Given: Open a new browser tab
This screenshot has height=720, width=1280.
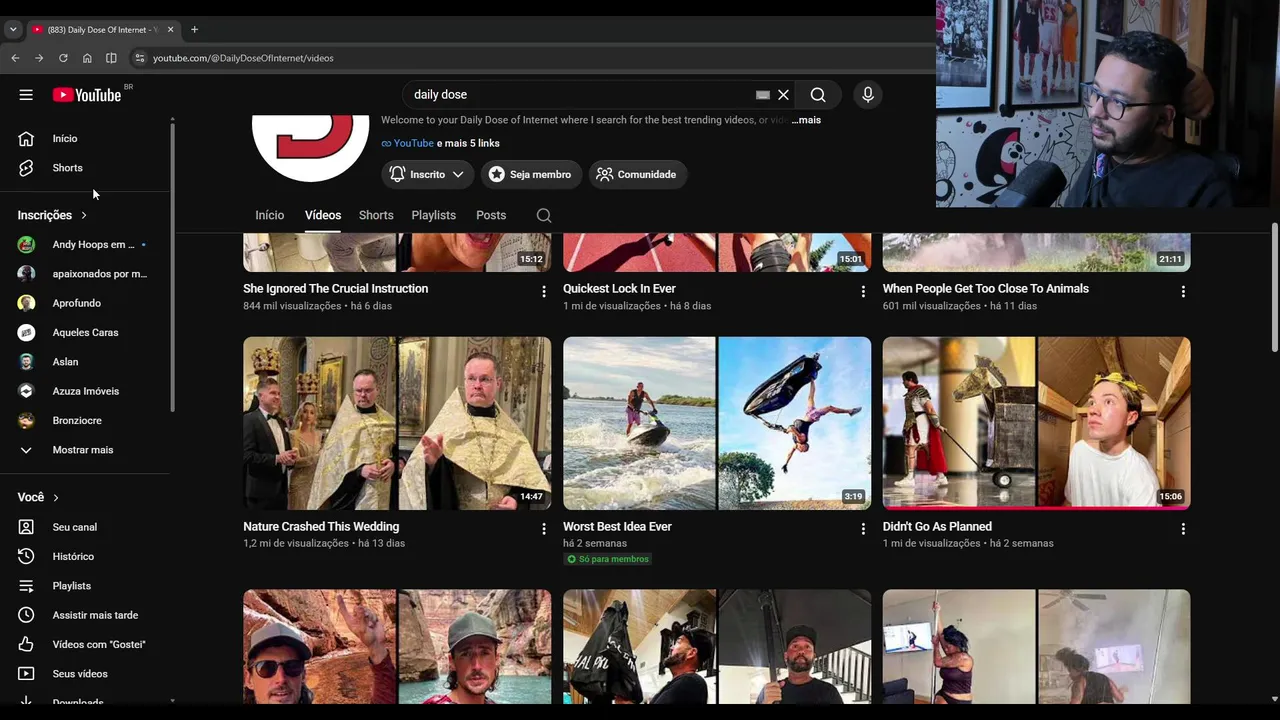Looking at the screenshot, I should coord(194,30).
